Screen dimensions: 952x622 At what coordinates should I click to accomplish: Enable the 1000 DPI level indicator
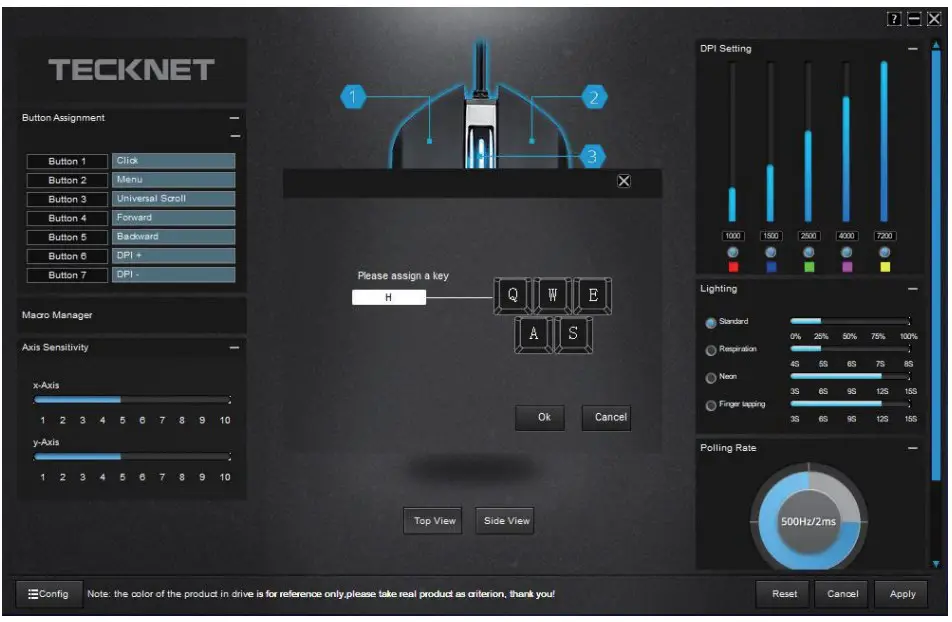coord(733,251)
